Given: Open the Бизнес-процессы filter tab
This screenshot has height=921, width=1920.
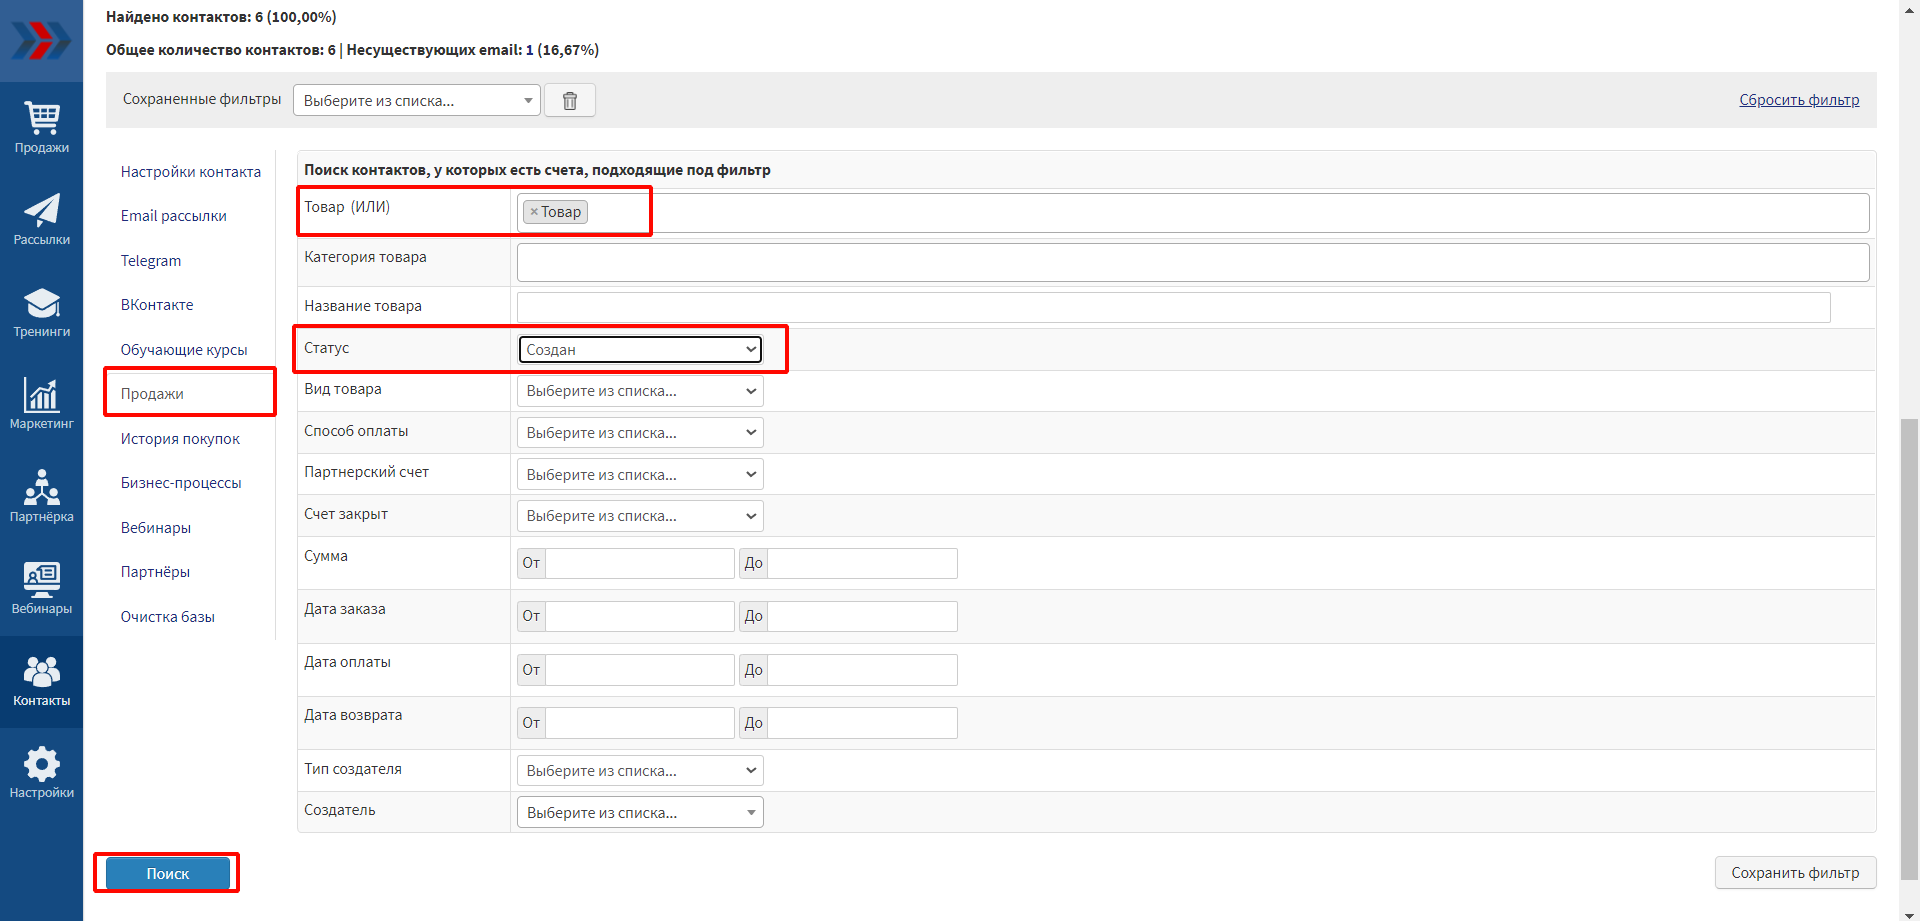Looking at the screenshot, I should 181,483.
